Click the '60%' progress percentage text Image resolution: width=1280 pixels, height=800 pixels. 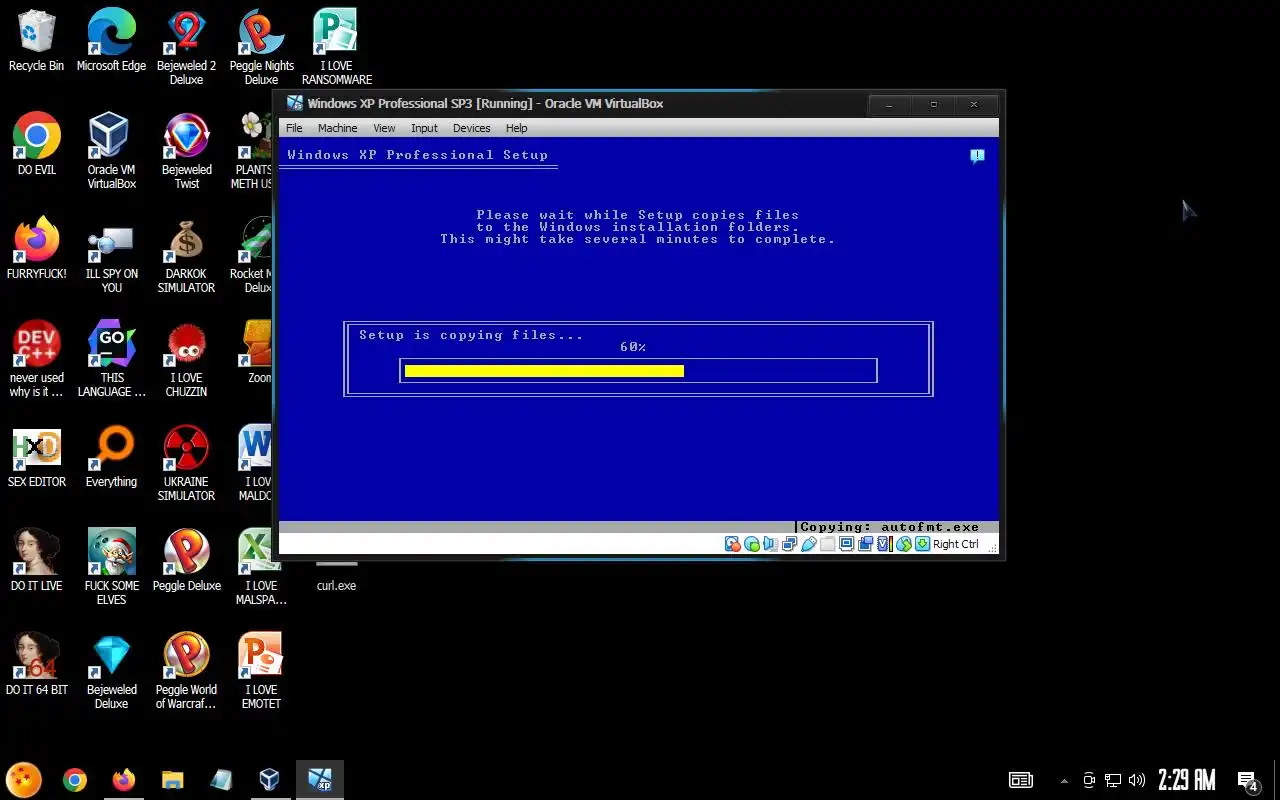tap(633, 347)
